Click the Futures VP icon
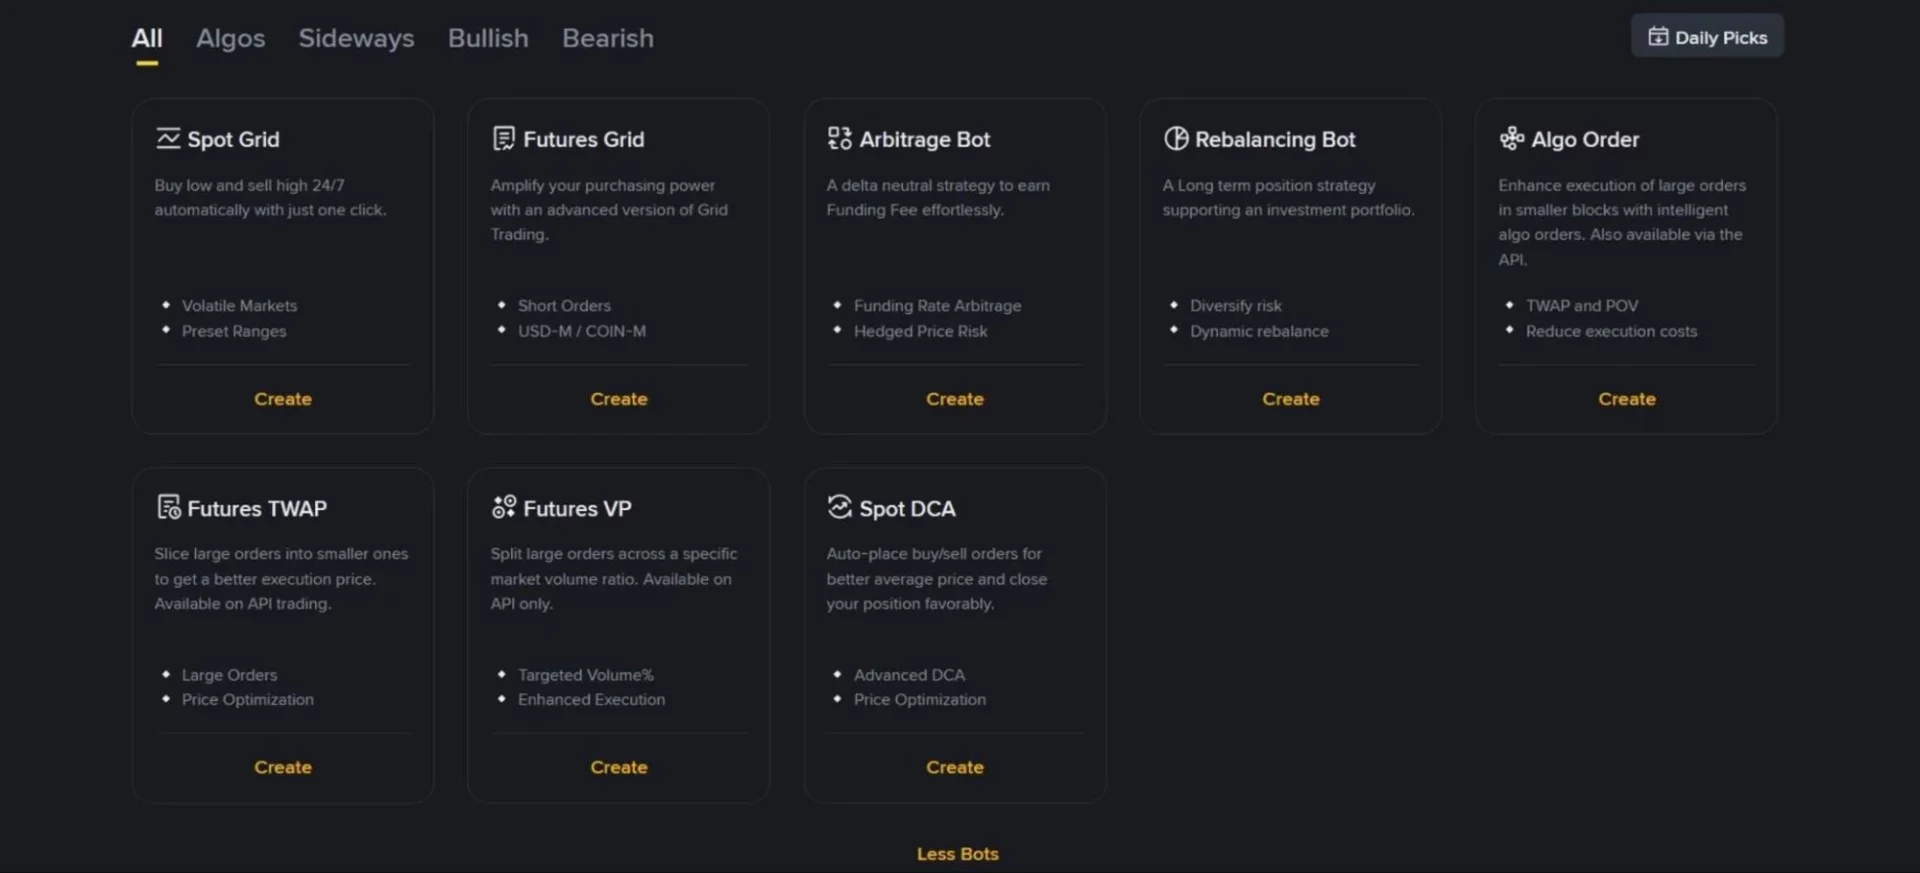 point(504,507)
